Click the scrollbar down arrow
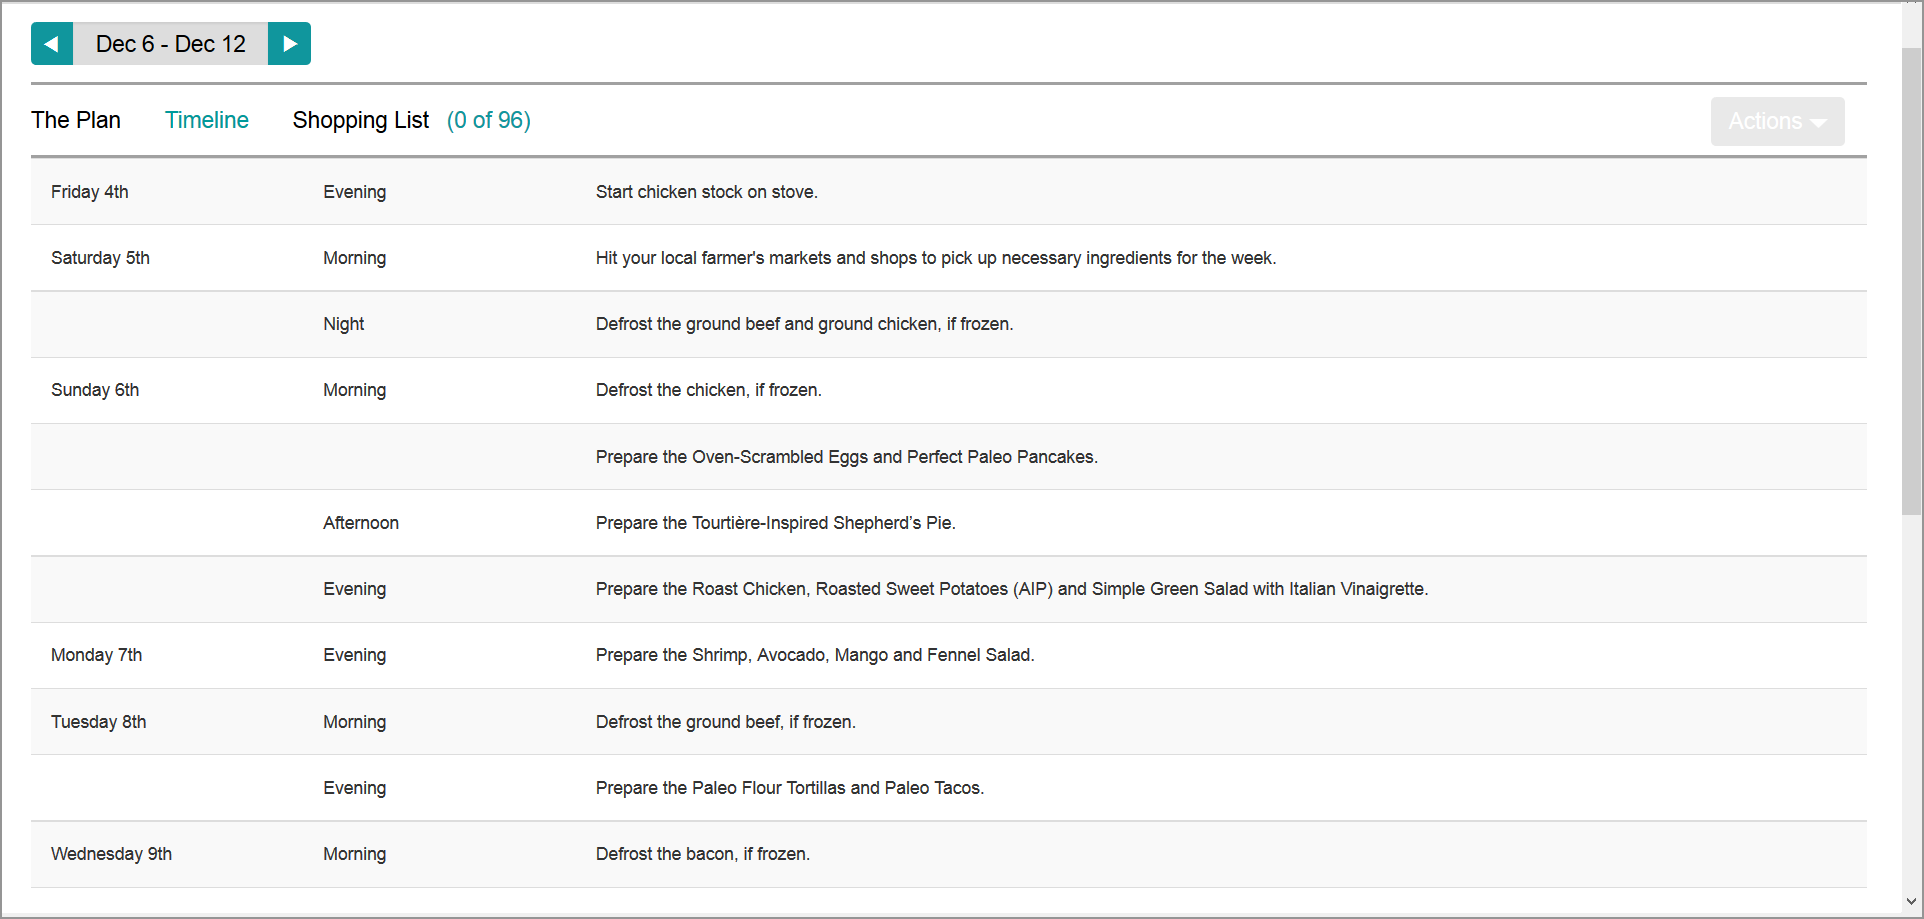 point(1912,901)
